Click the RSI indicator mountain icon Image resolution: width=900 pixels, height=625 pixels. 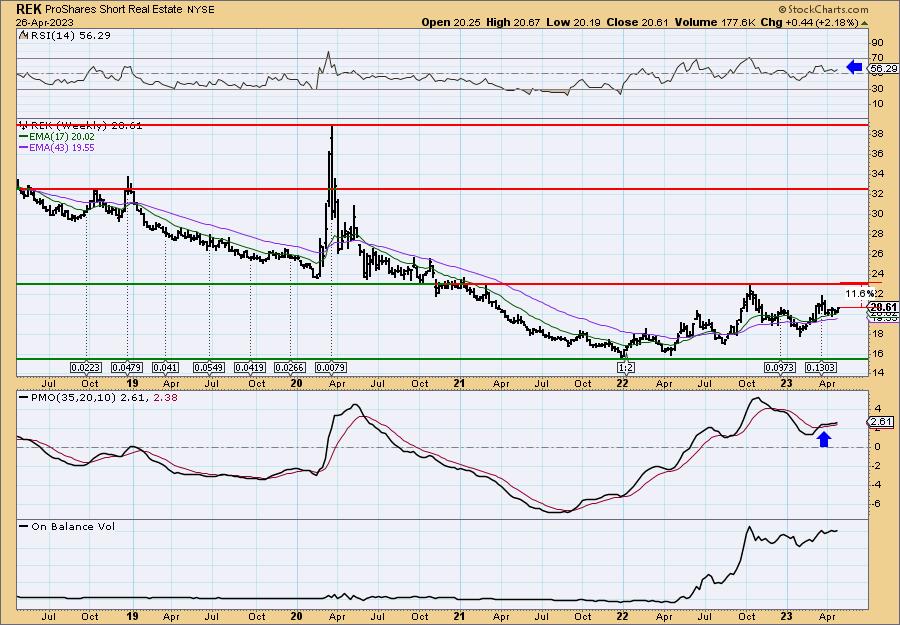(23, 36)
